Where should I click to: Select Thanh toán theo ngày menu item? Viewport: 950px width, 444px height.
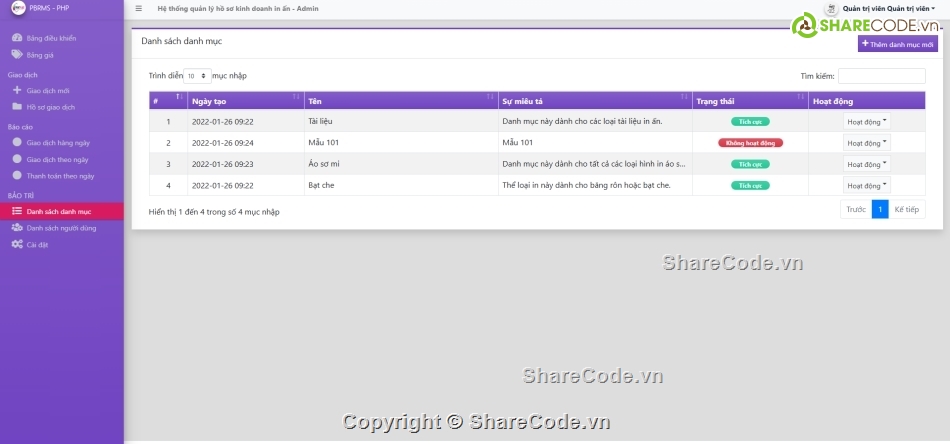[60, 175]
